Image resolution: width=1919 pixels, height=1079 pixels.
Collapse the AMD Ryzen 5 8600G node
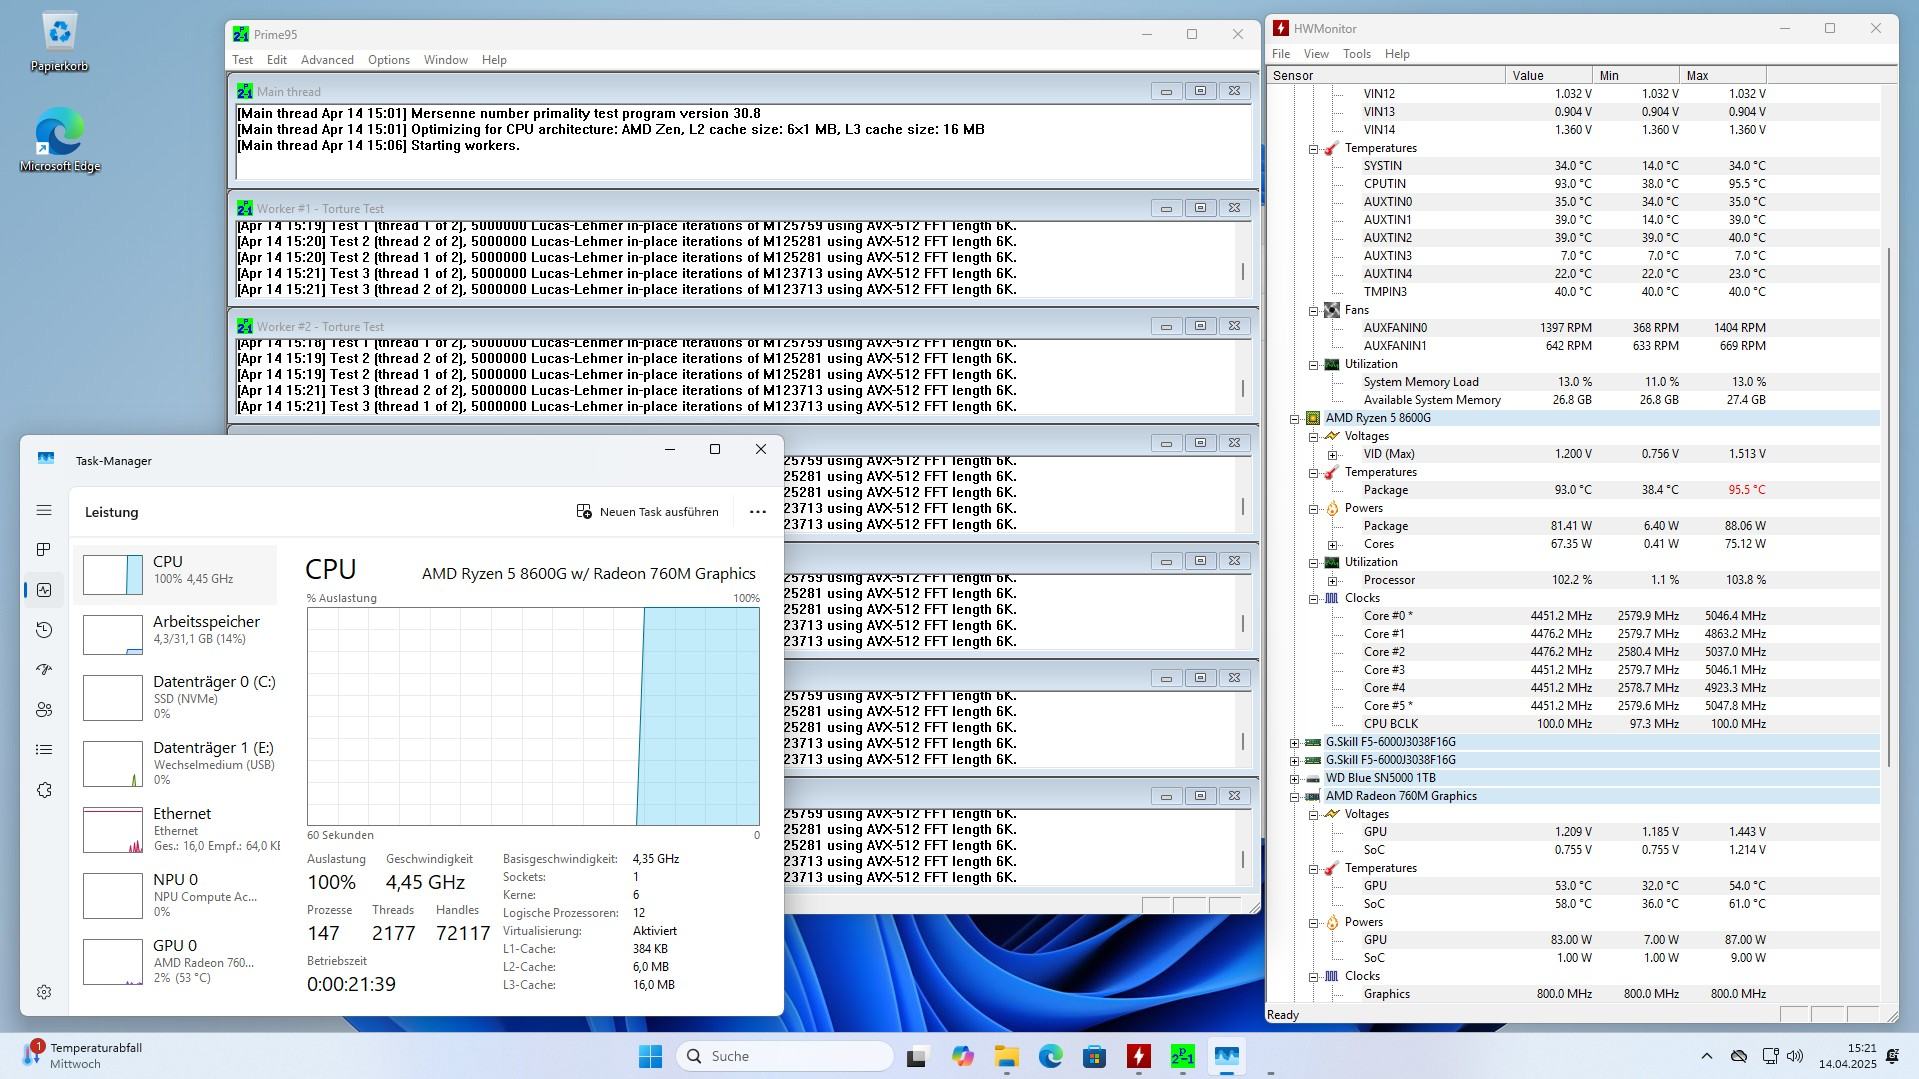1294,418
